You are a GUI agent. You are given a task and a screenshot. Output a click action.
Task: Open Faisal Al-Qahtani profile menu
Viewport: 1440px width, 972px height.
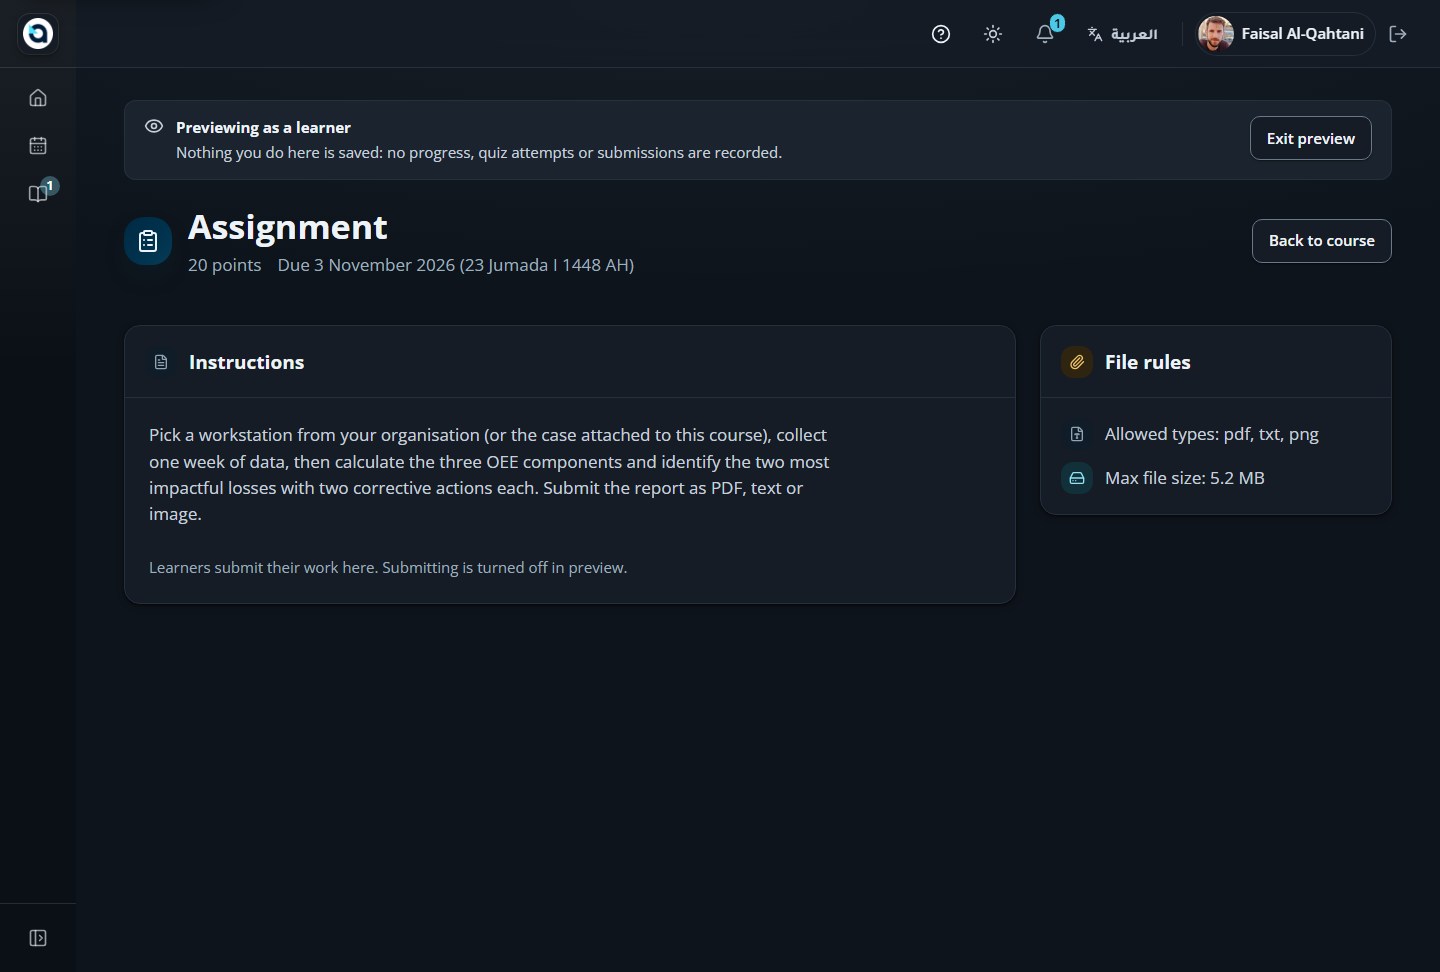(x=1285, y=34)
